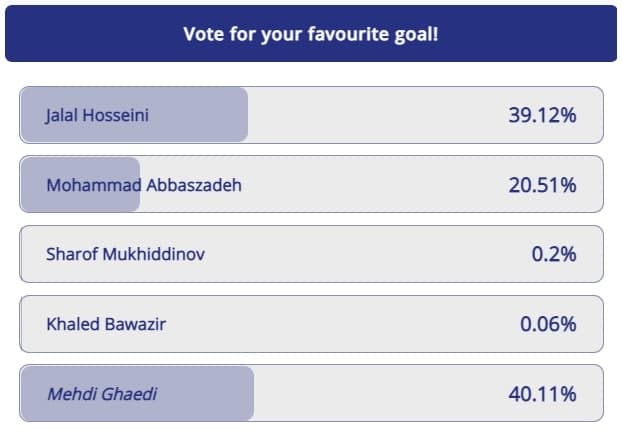
Task: Click the Mohammad Abbaszadeh name label
Action: [144, 185]
